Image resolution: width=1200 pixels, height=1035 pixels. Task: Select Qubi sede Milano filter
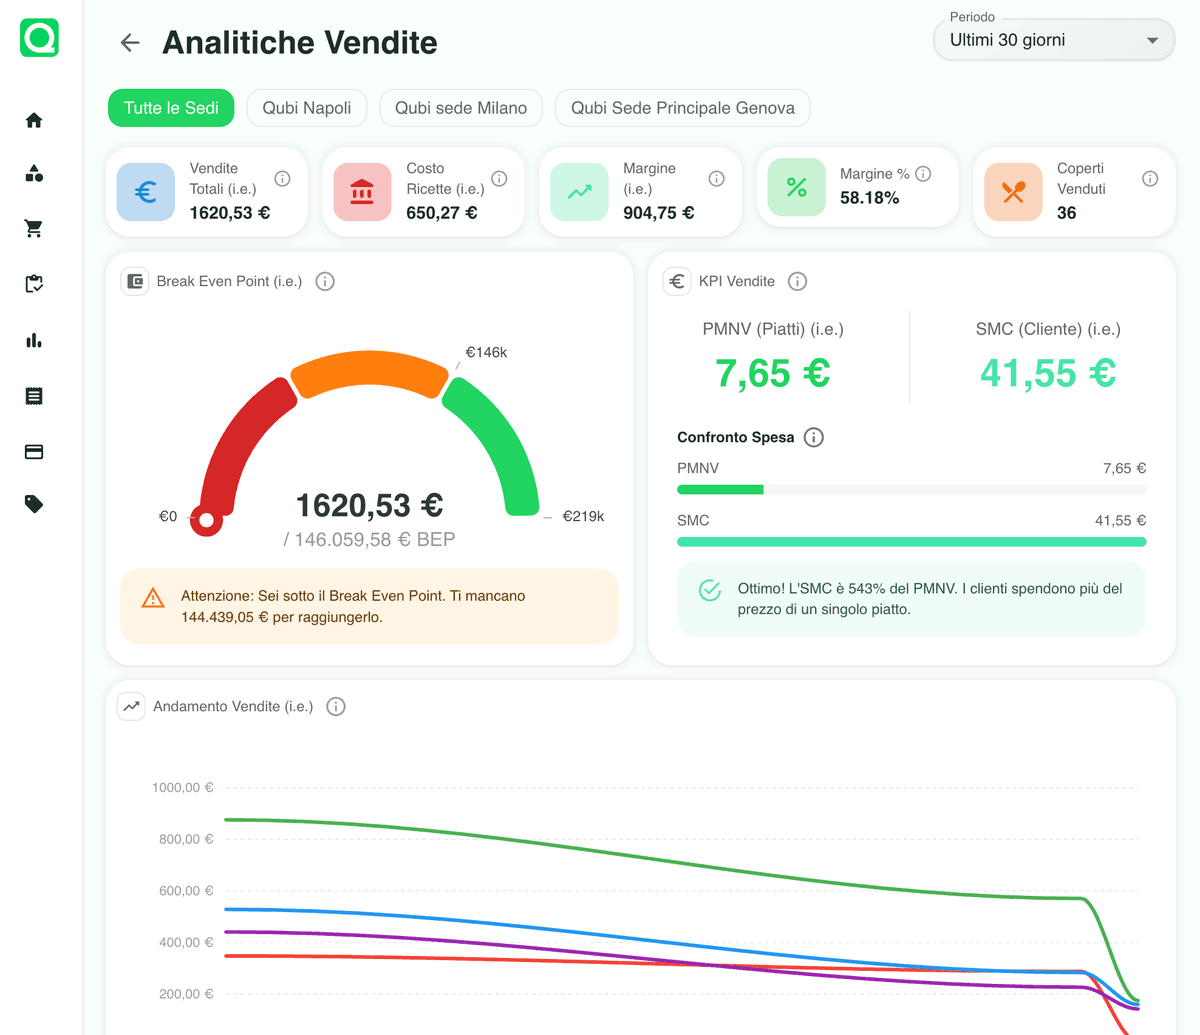click(x=460, y=108)
